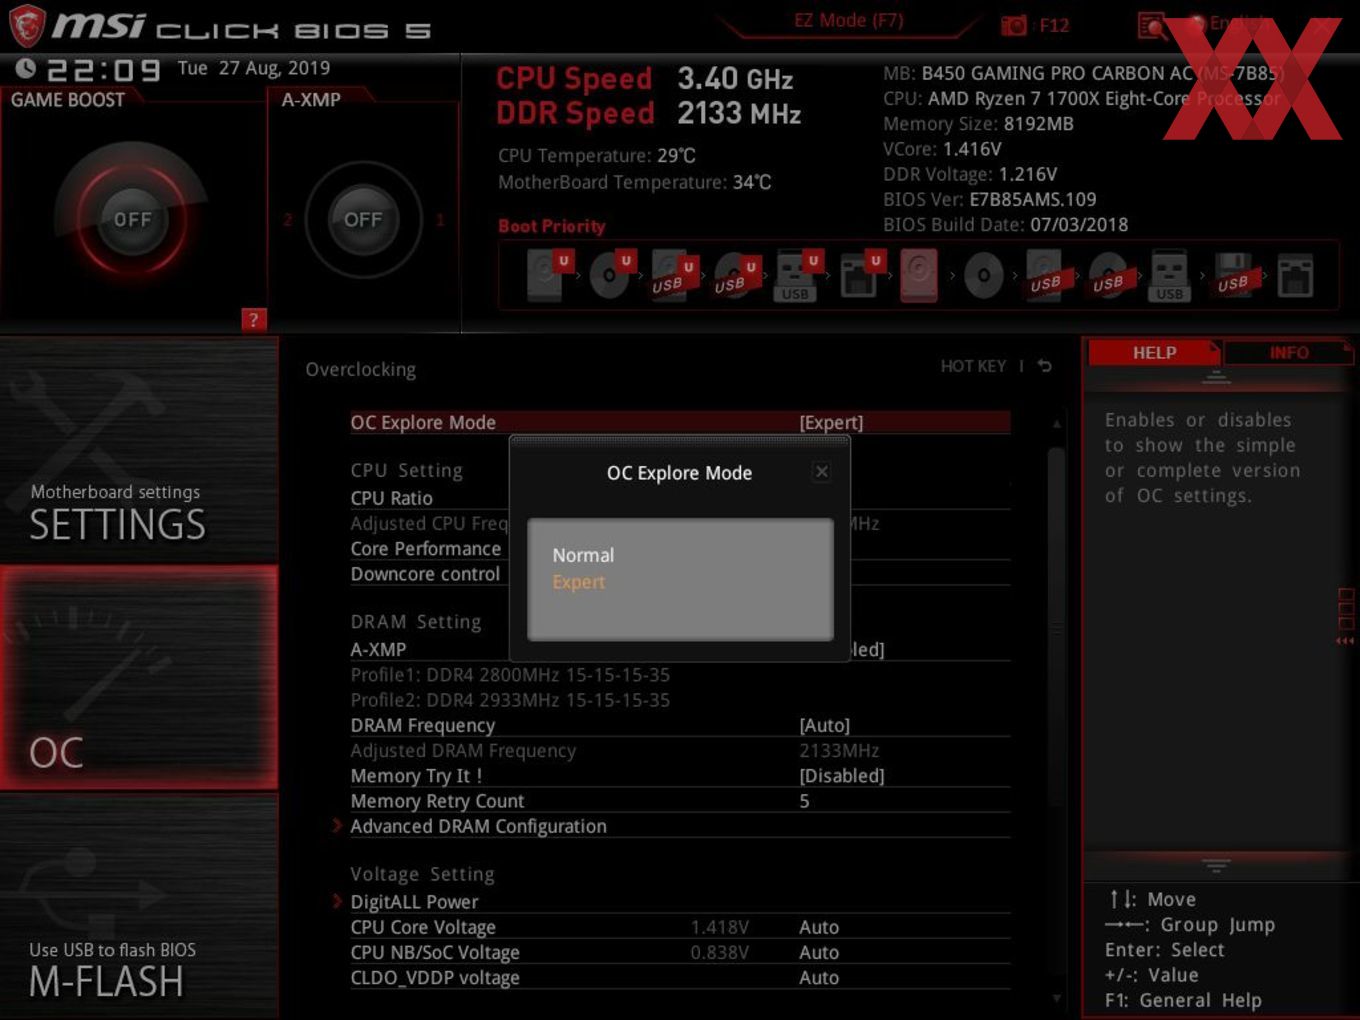This screenshot has height=1020, width=1360.
Task: Open the CPU Core Voltage Auto value
Action: (x=819, y=927)
